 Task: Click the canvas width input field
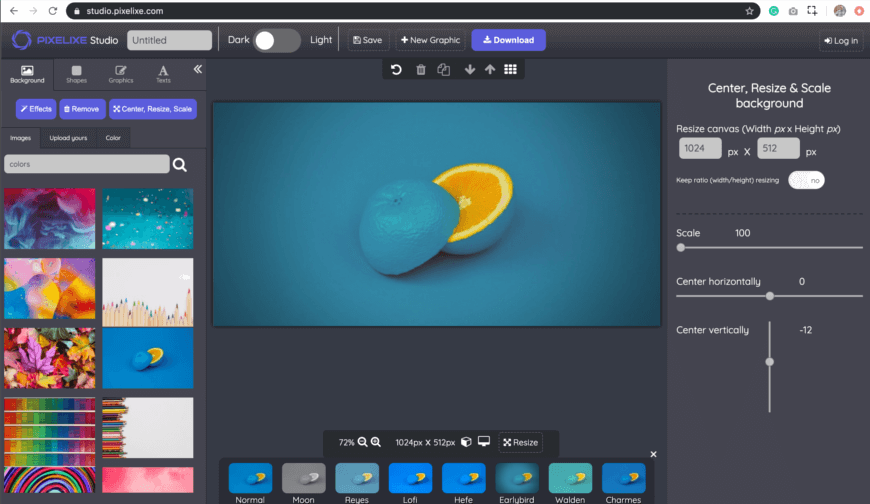point(699,149)
